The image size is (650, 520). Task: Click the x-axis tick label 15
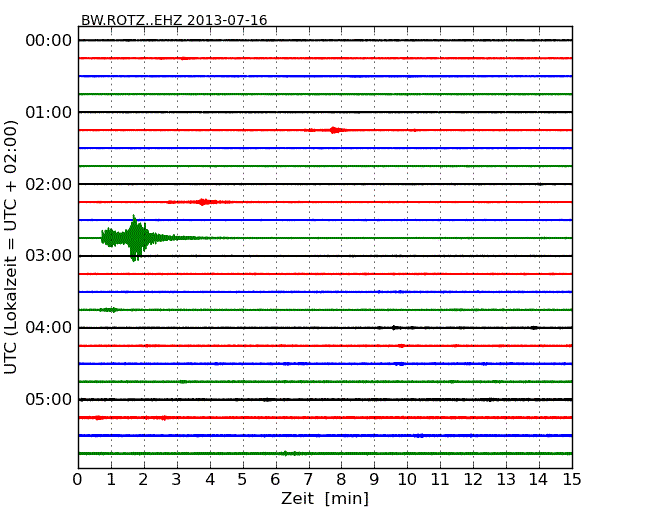[572, 480]
